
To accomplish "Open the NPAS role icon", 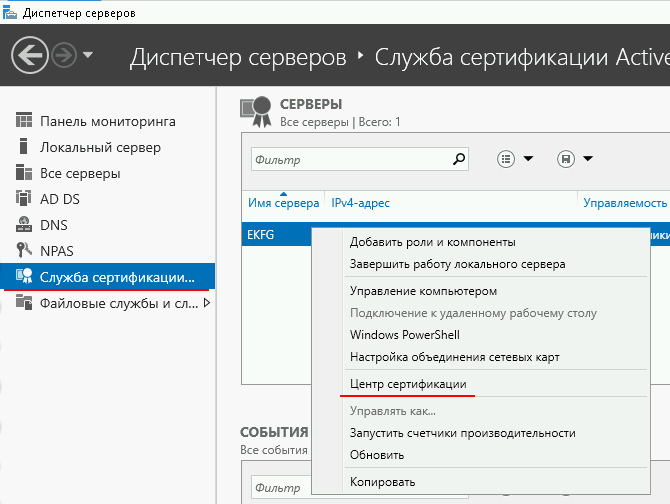I will [x=25, y=251].
